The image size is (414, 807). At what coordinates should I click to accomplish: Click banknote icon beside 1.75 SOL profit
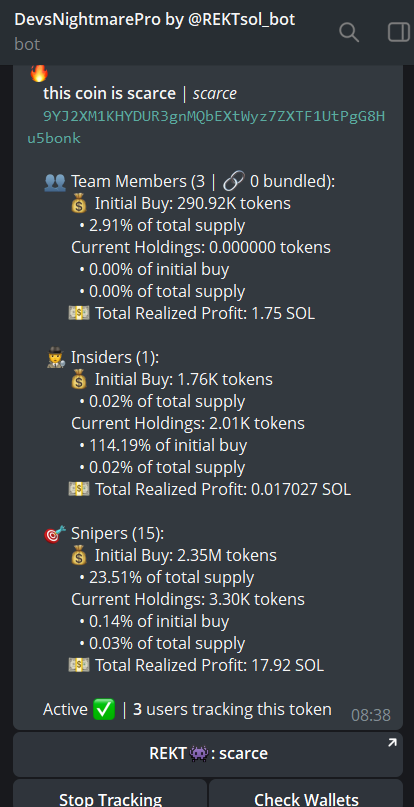[79, 313]
